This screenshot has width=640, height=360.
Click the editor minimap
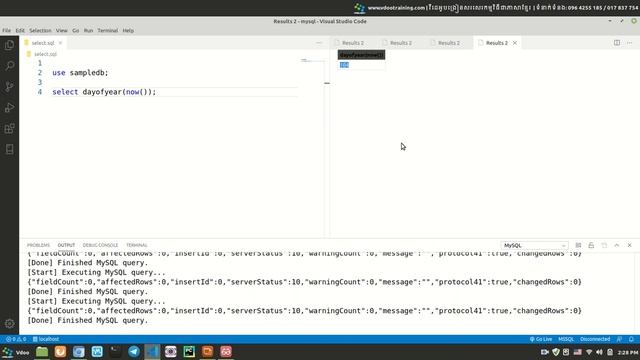(312, 60)
